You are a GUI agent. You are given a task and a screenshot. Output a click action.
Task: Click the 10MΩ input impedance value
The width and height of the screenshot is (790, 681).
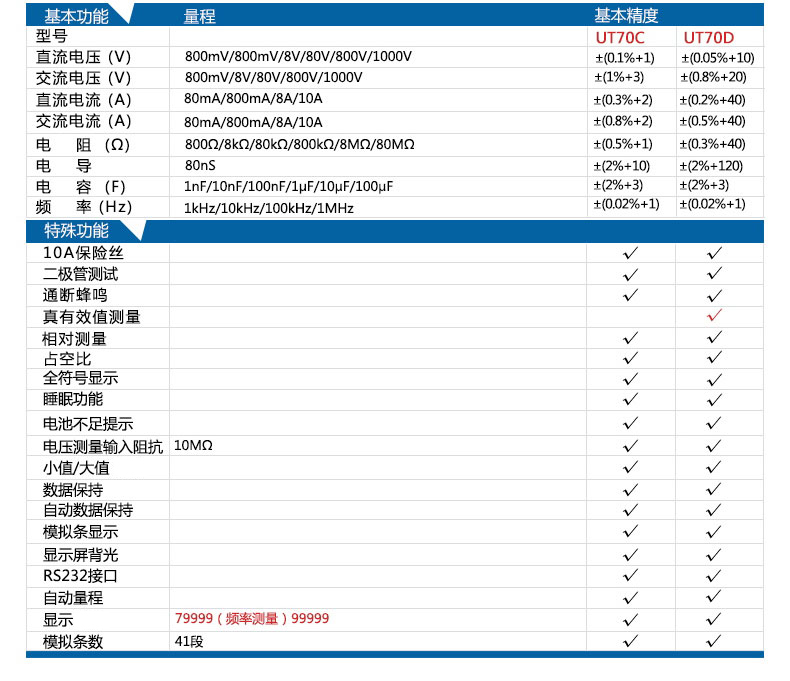click(x=193, y=445)
